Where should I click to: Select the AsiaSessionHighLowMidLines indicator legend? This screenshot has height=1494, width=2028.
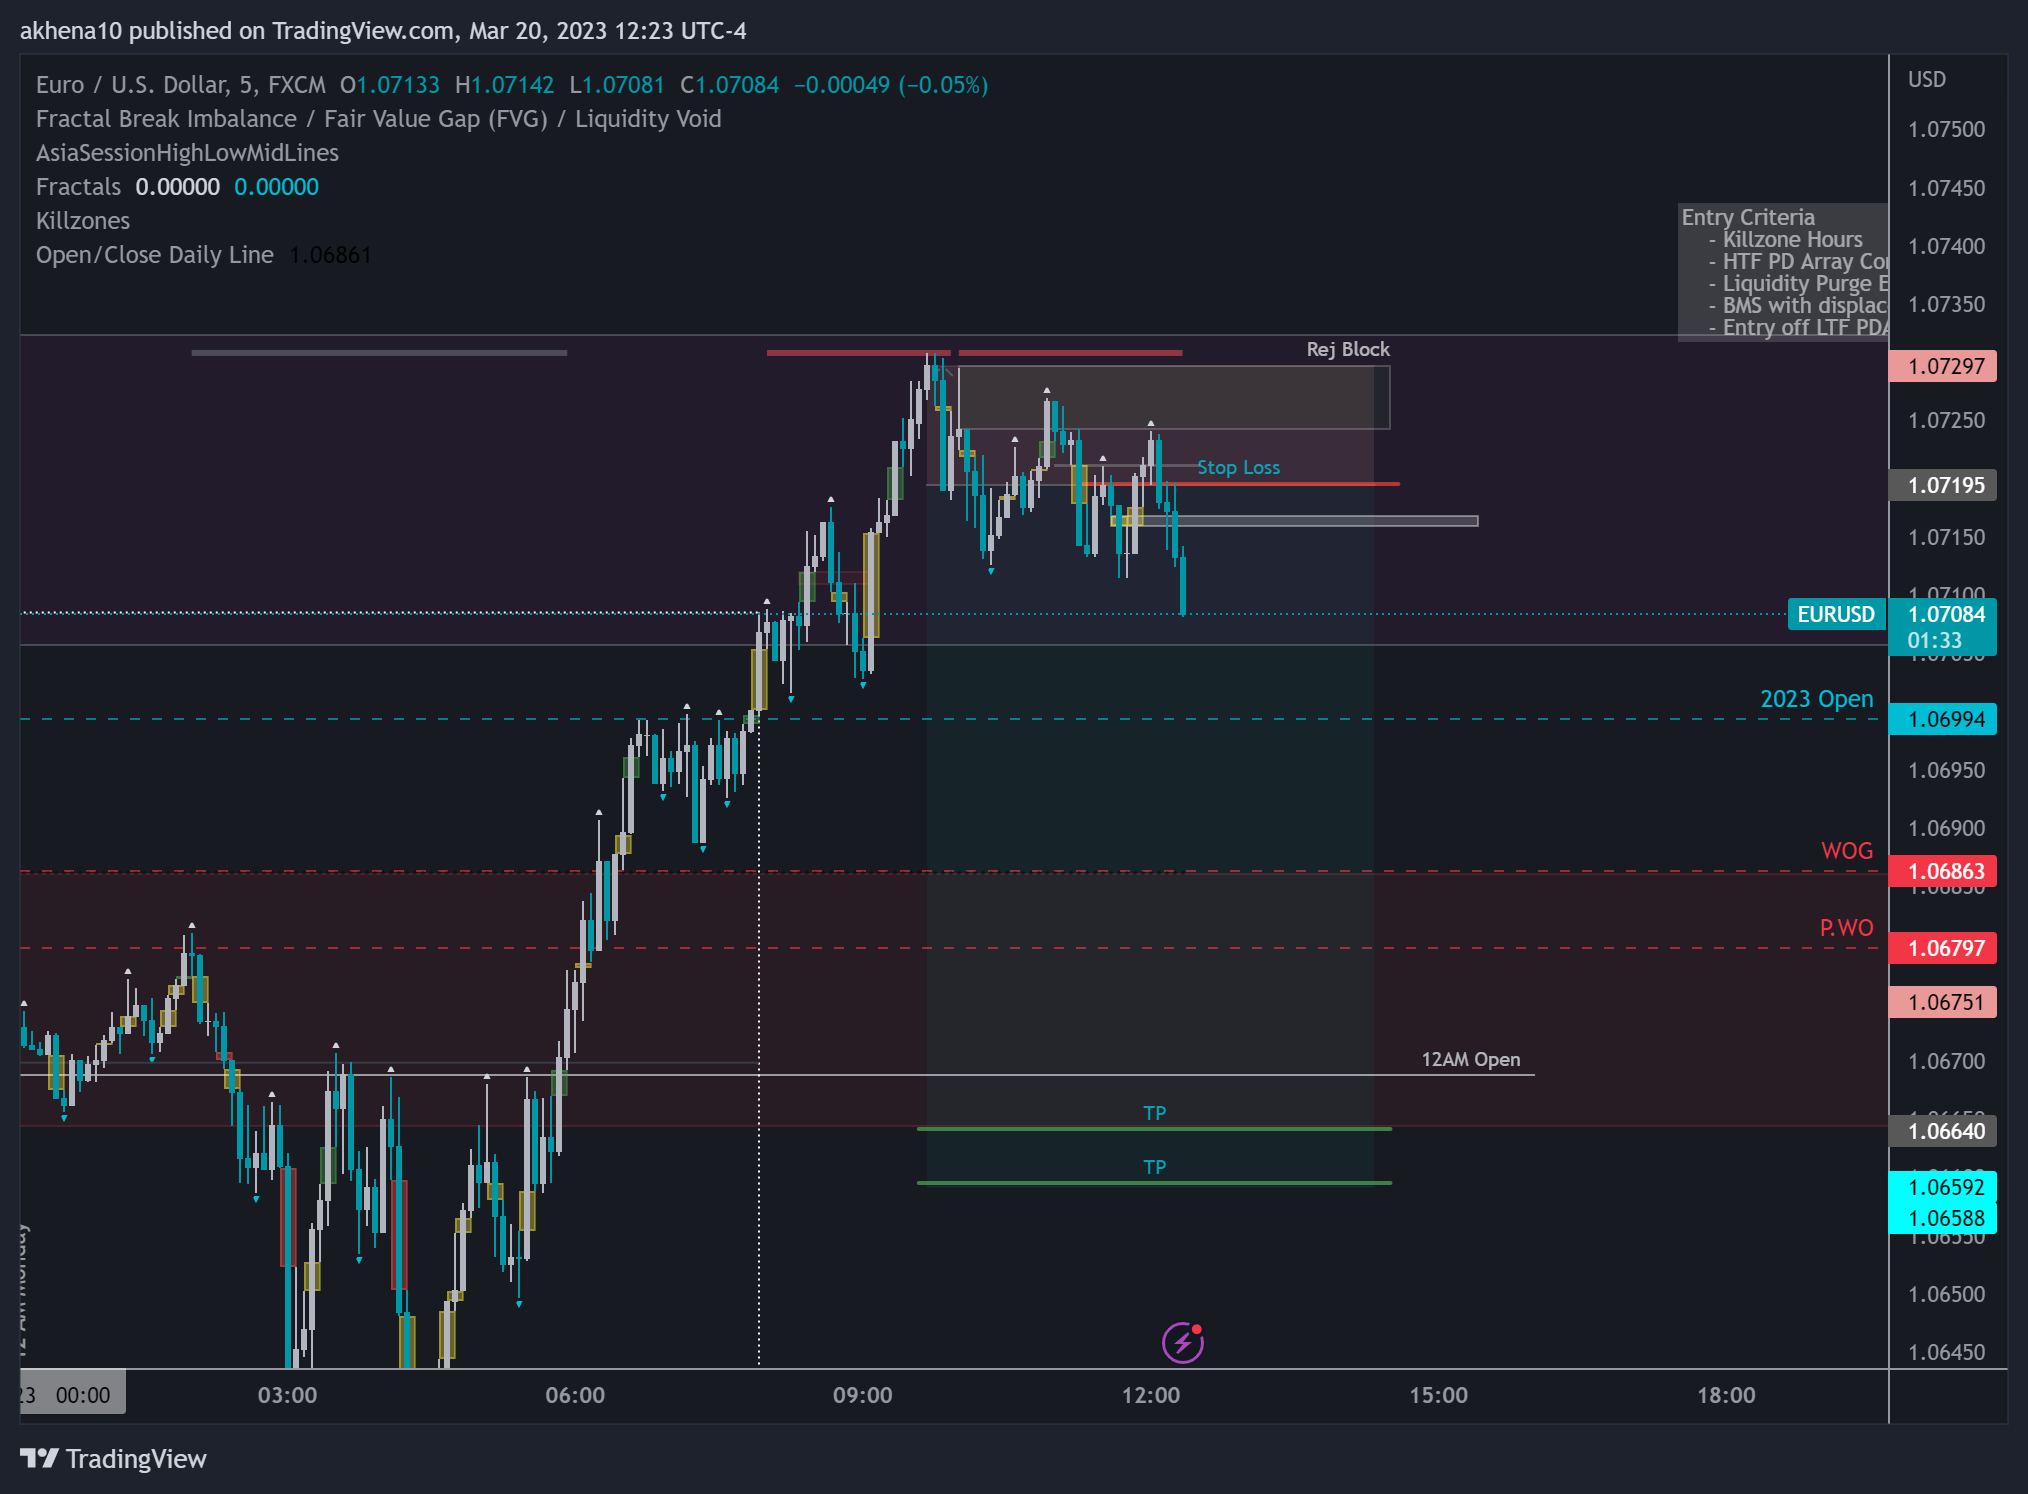(187, 153)
